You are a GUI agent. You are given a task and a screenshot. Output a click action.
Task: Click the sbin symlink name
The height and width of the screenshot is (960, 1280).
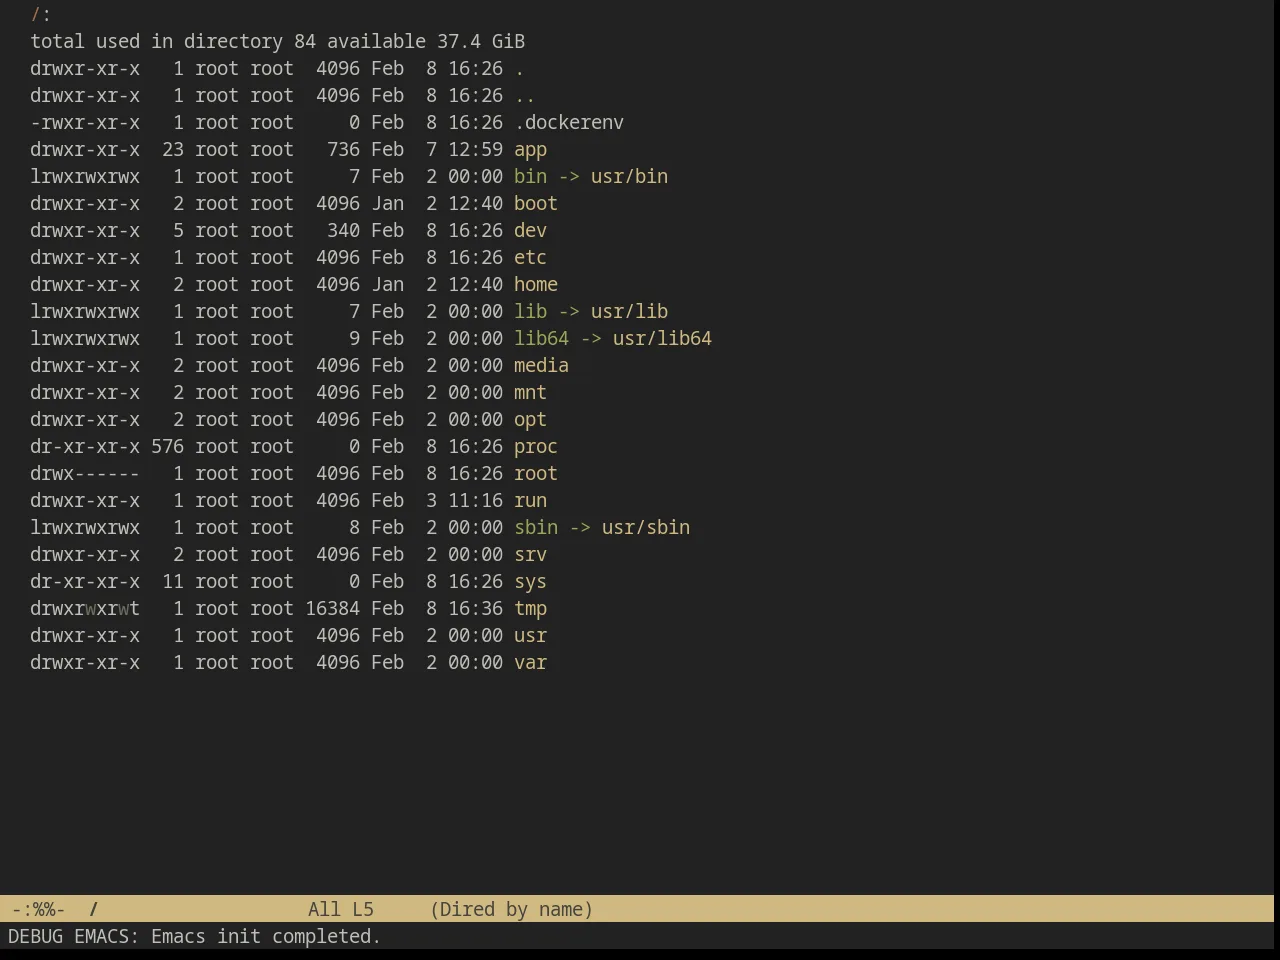pyautogui.click(x=536, y=528)
